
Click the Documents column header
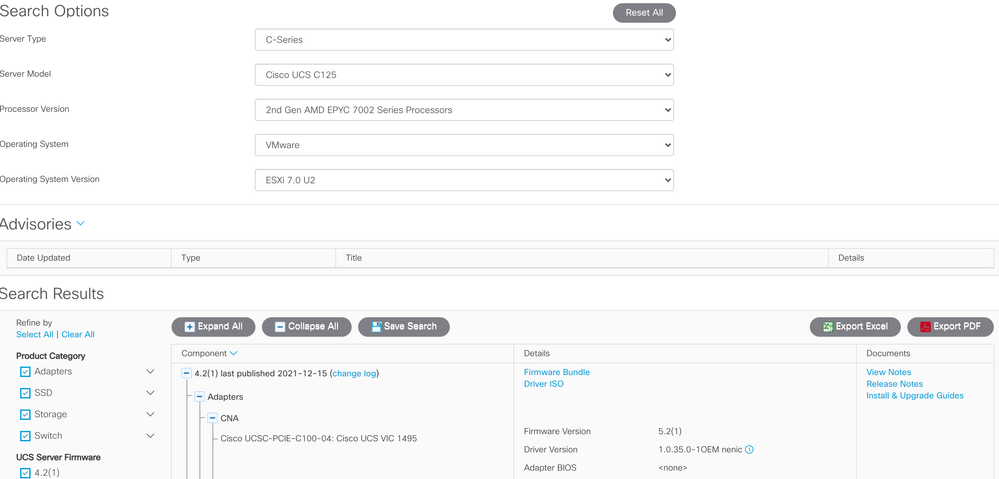click(x=888, y=353)
